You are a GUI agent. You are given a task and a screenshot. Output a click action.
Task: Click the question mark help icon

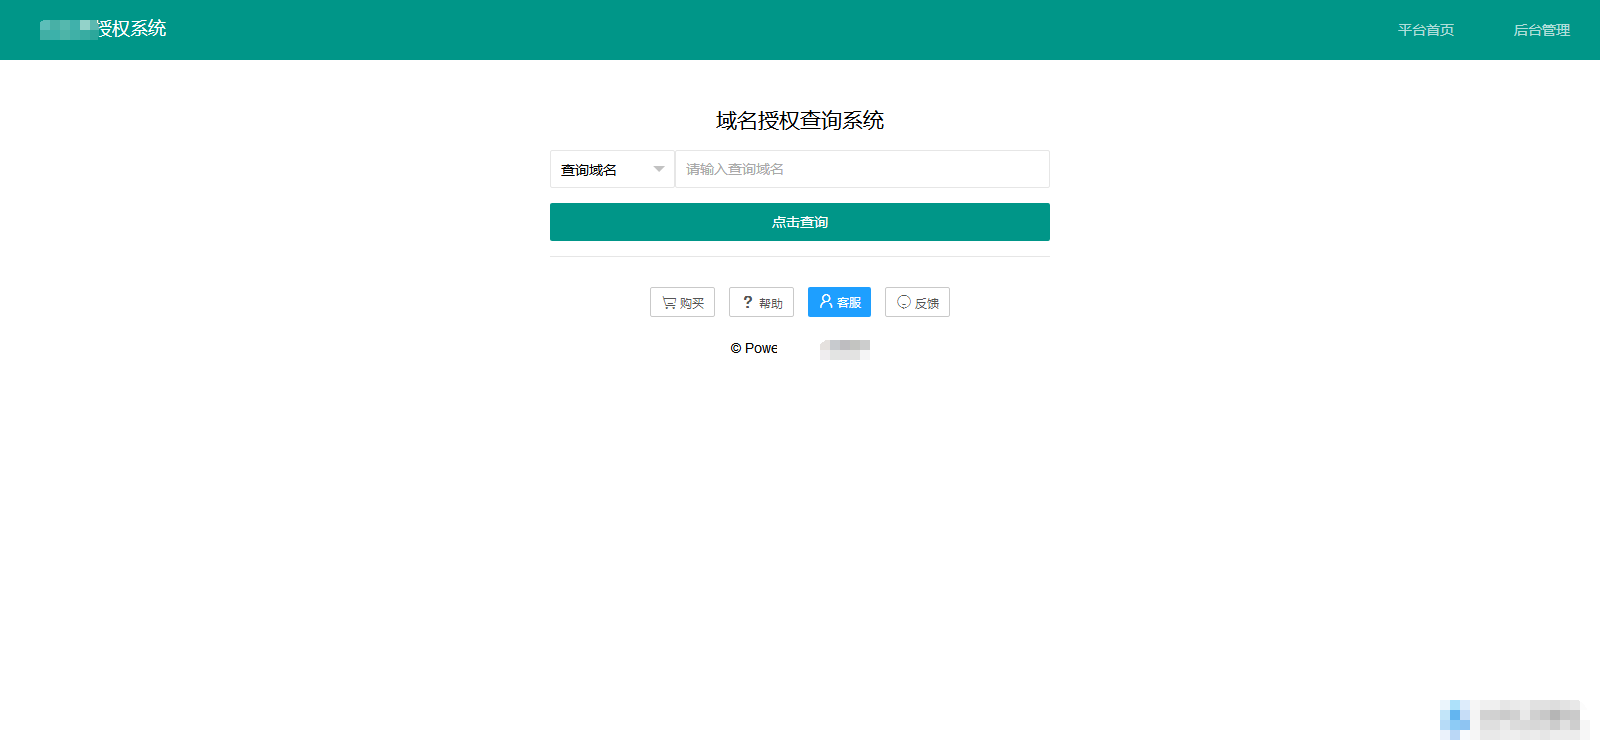pyautogui.click(x=747, y=302)
